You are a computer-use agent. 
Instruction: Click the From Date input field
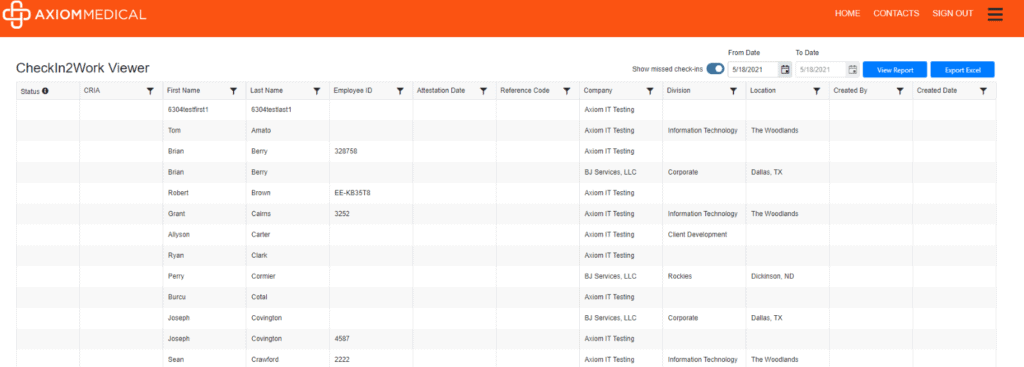753,69
